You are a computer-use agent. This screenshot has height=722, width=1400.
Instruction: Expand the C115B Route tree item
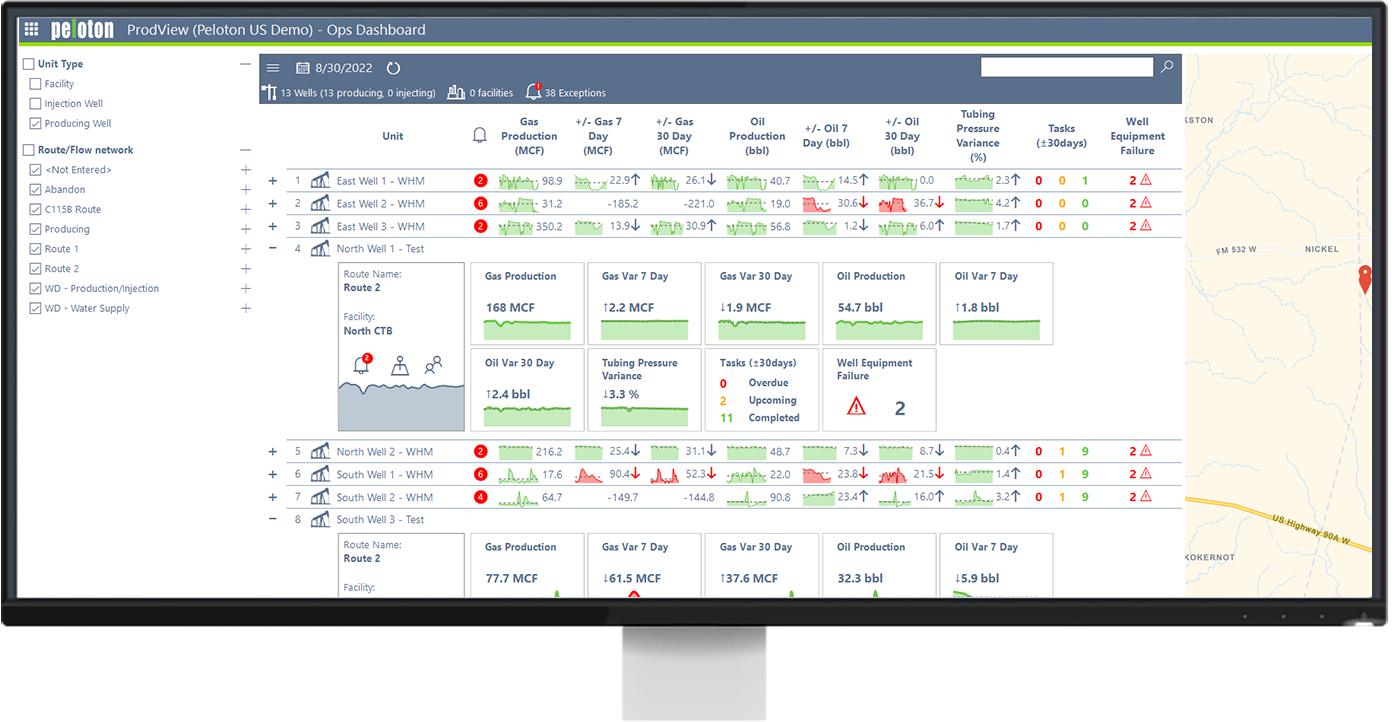coord(246,209)
